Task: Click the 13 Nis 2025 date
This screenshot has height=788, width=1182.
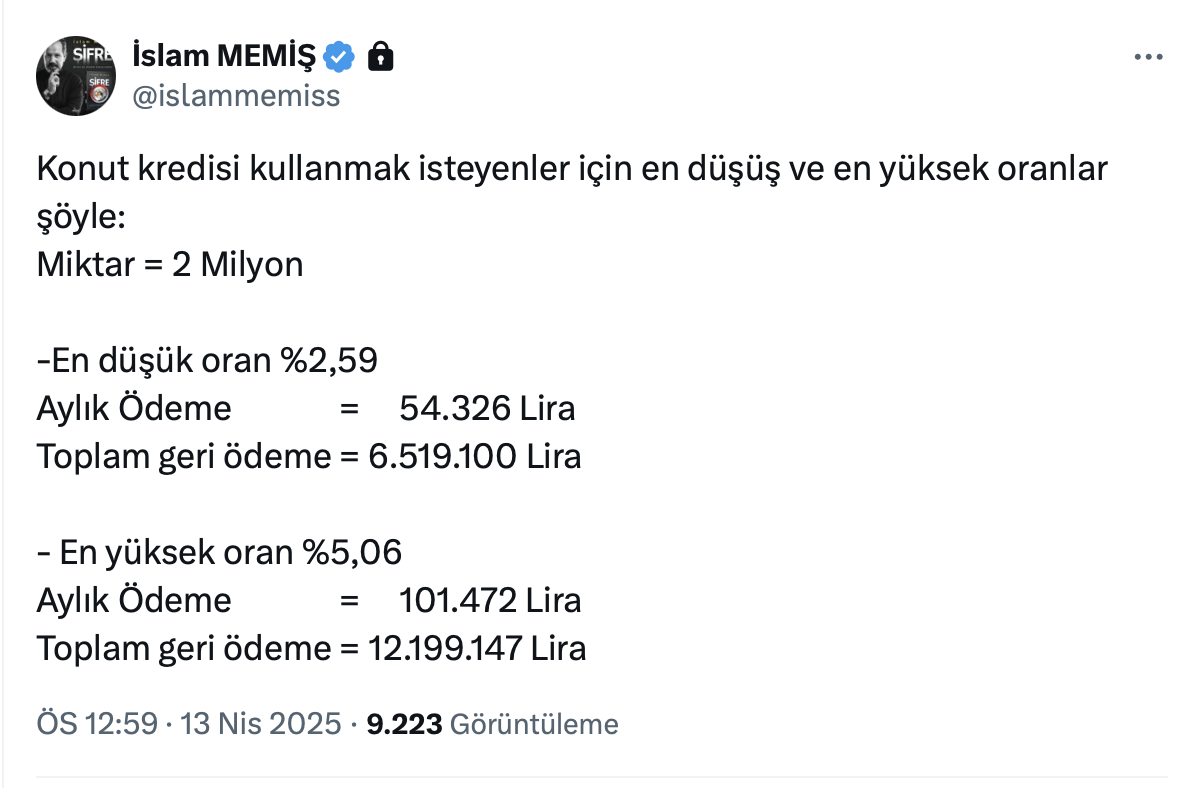Action: pyautogui.click(x=260, y=724)
